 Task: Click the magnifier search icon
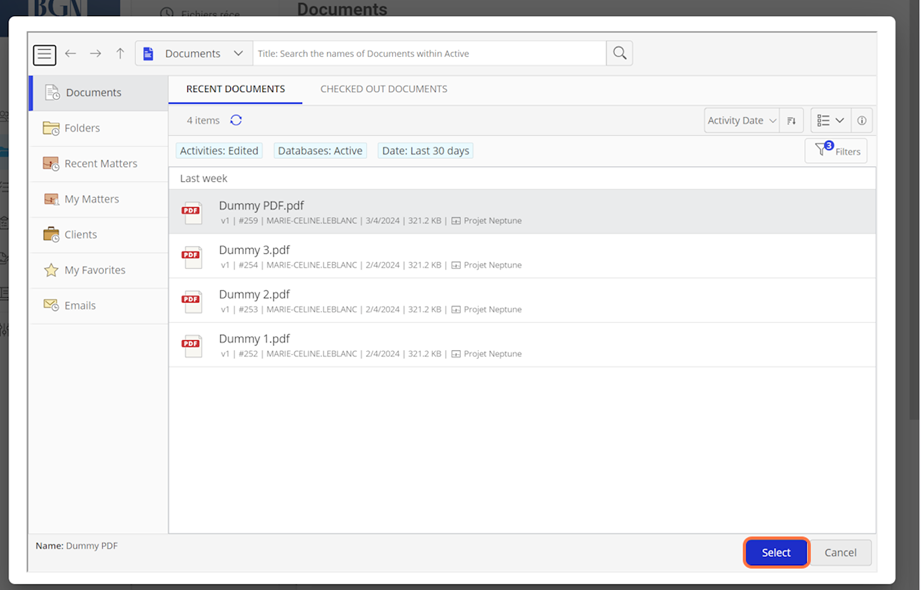point(619,54)
